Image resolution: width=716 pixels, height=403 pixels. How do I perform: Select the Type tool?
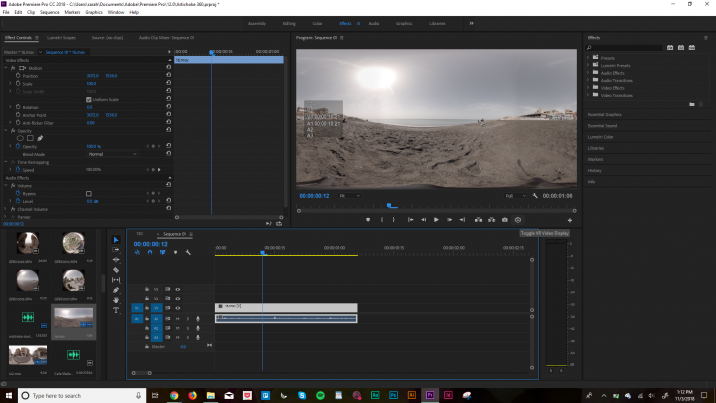point(116,310)
